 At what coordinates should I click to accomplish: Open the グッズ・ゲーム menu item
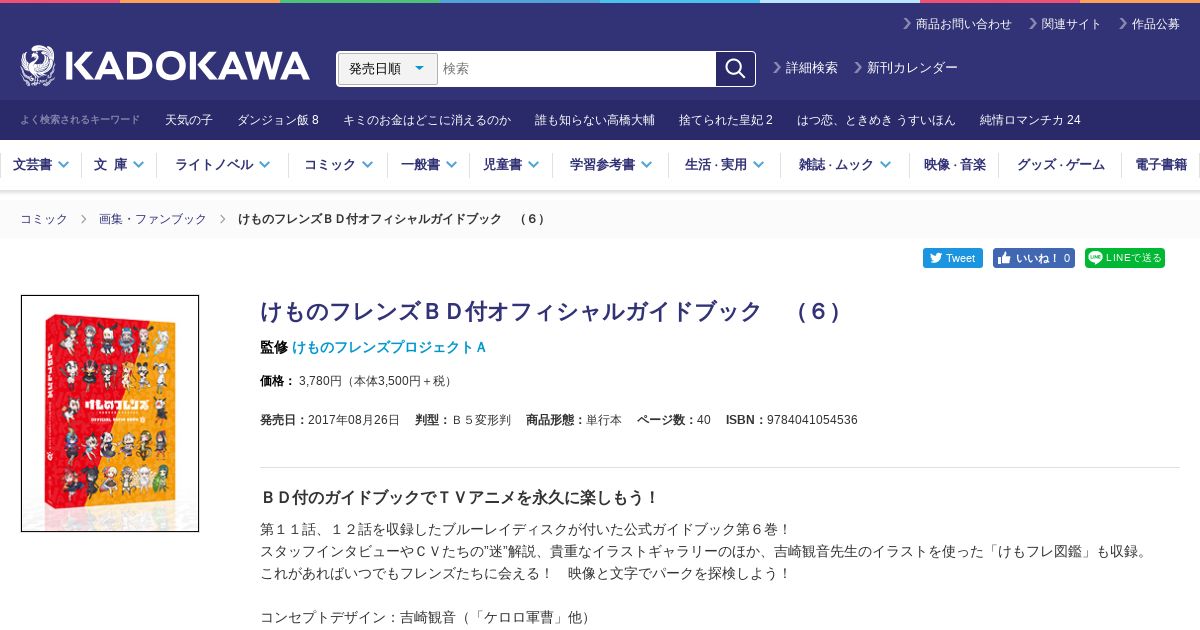click(1060, 165)
